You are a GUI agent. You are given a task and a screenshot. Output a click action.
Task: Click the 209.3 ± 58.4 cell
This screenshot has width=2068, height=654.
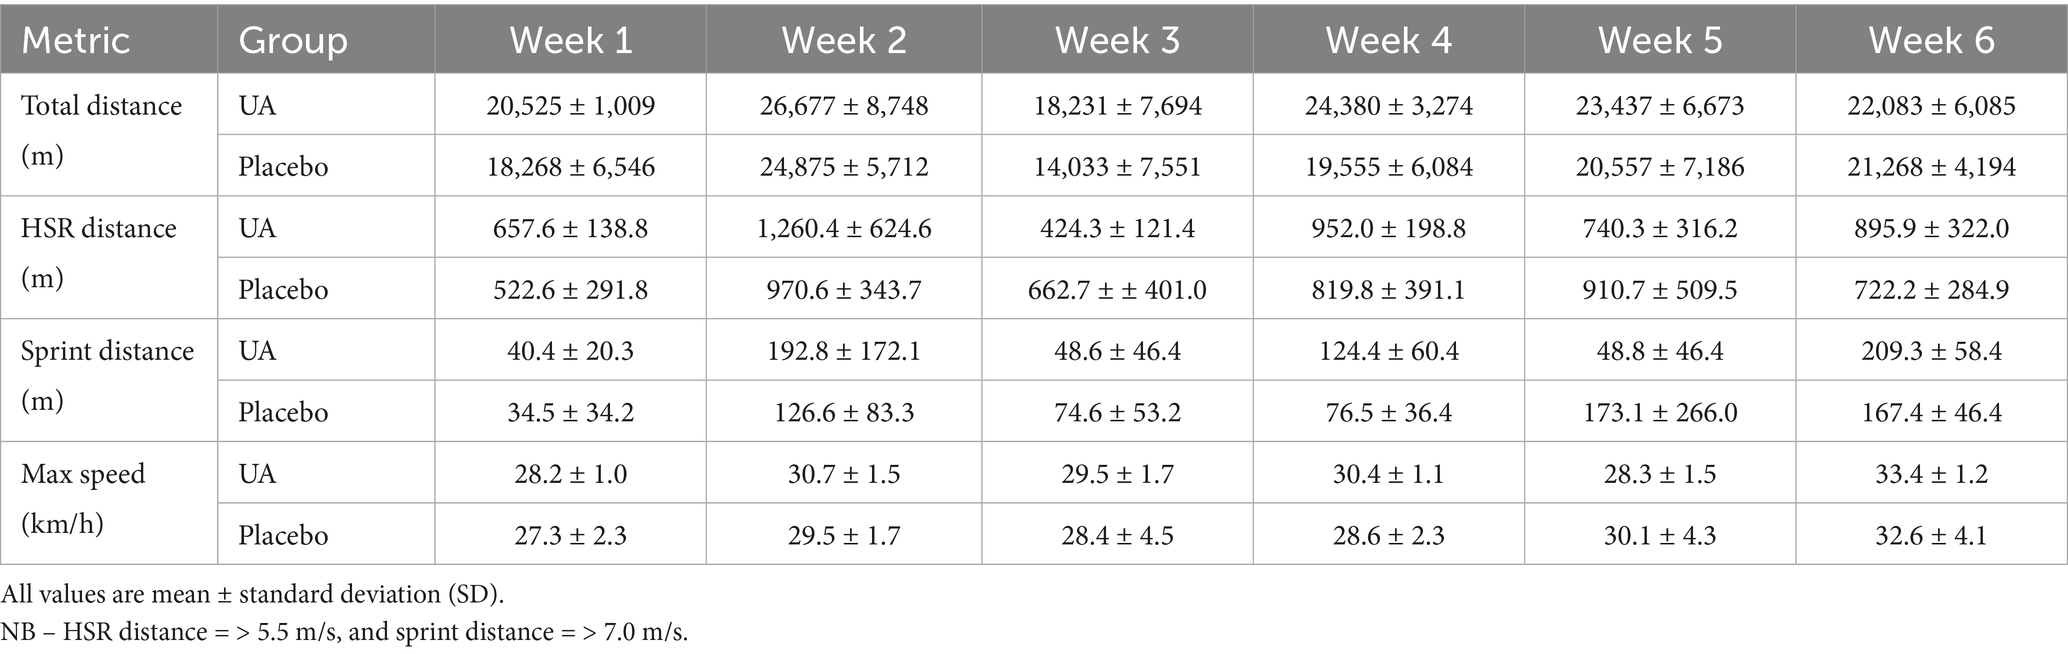click(x=1931, y=351)
